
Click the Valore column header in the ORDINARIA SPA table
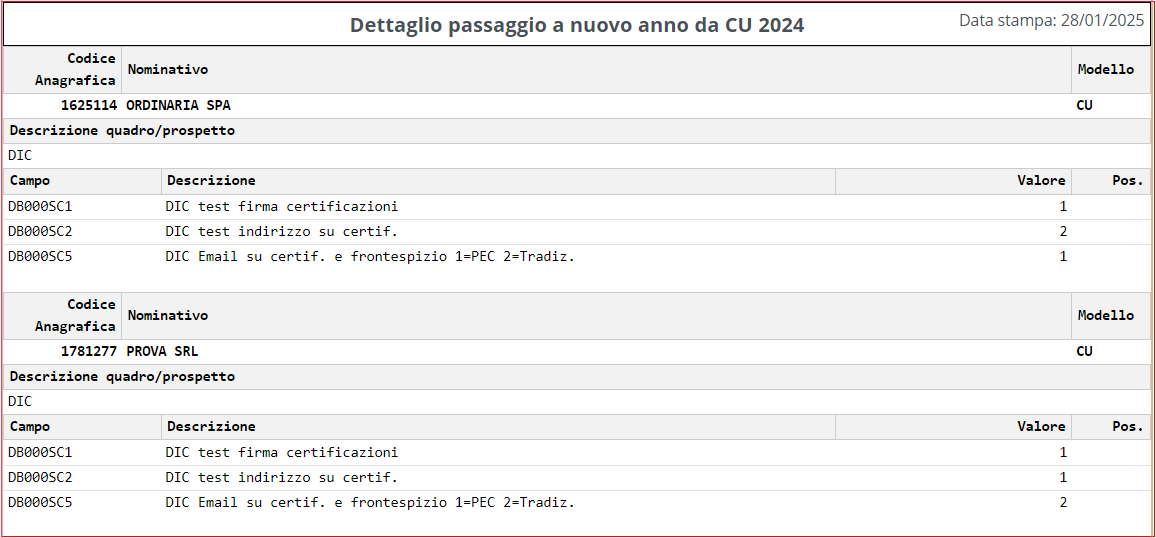point(1041,181)
